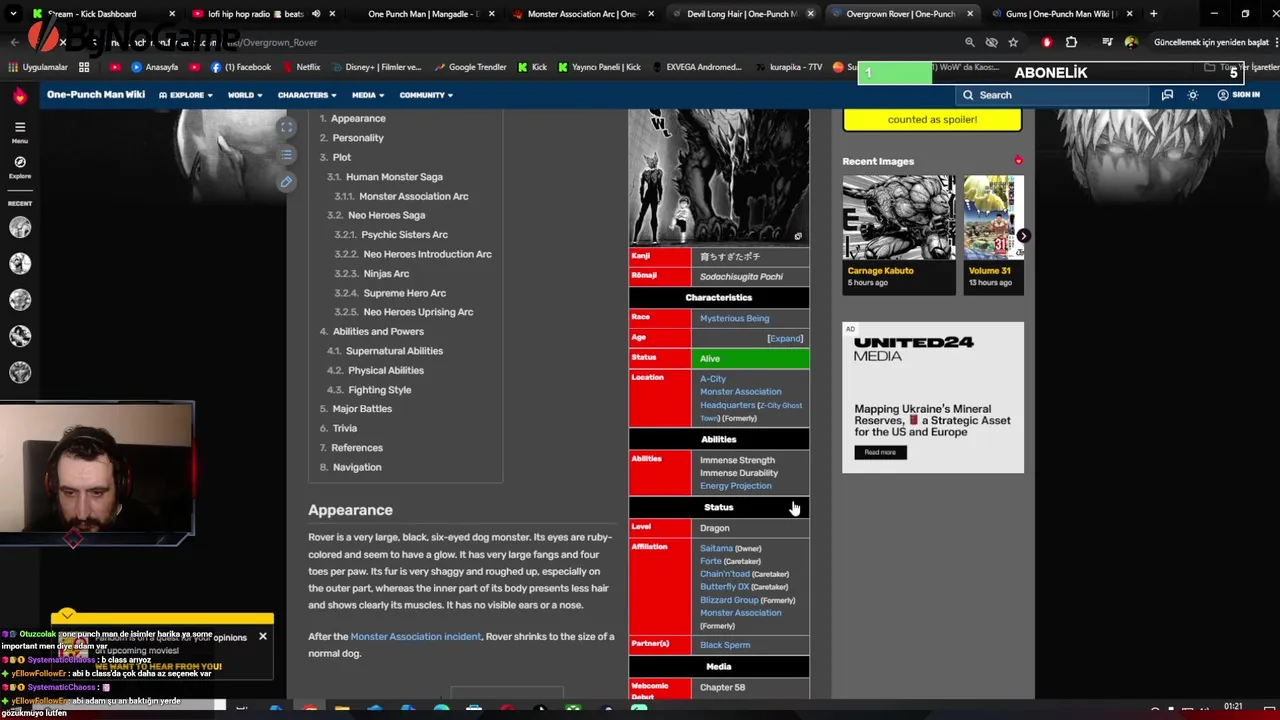Open the Google Trendler bookmark
Viewport: 1280px width, 720px height.
470,67
